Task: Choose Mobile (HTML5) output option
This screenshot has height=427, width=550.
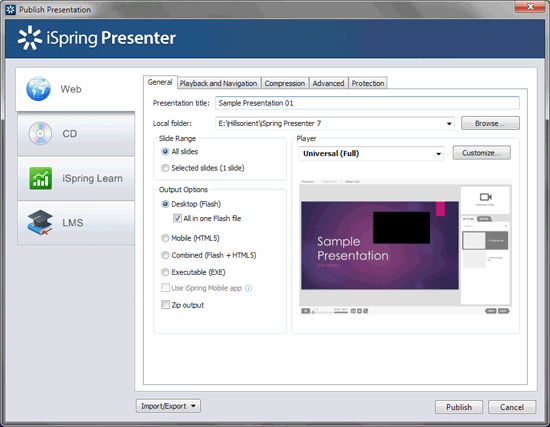Action: (x=165, y=238)
